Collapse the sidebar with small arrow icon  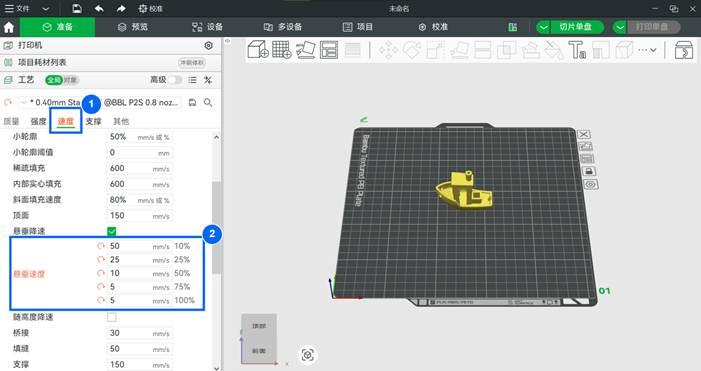[228, 41]
